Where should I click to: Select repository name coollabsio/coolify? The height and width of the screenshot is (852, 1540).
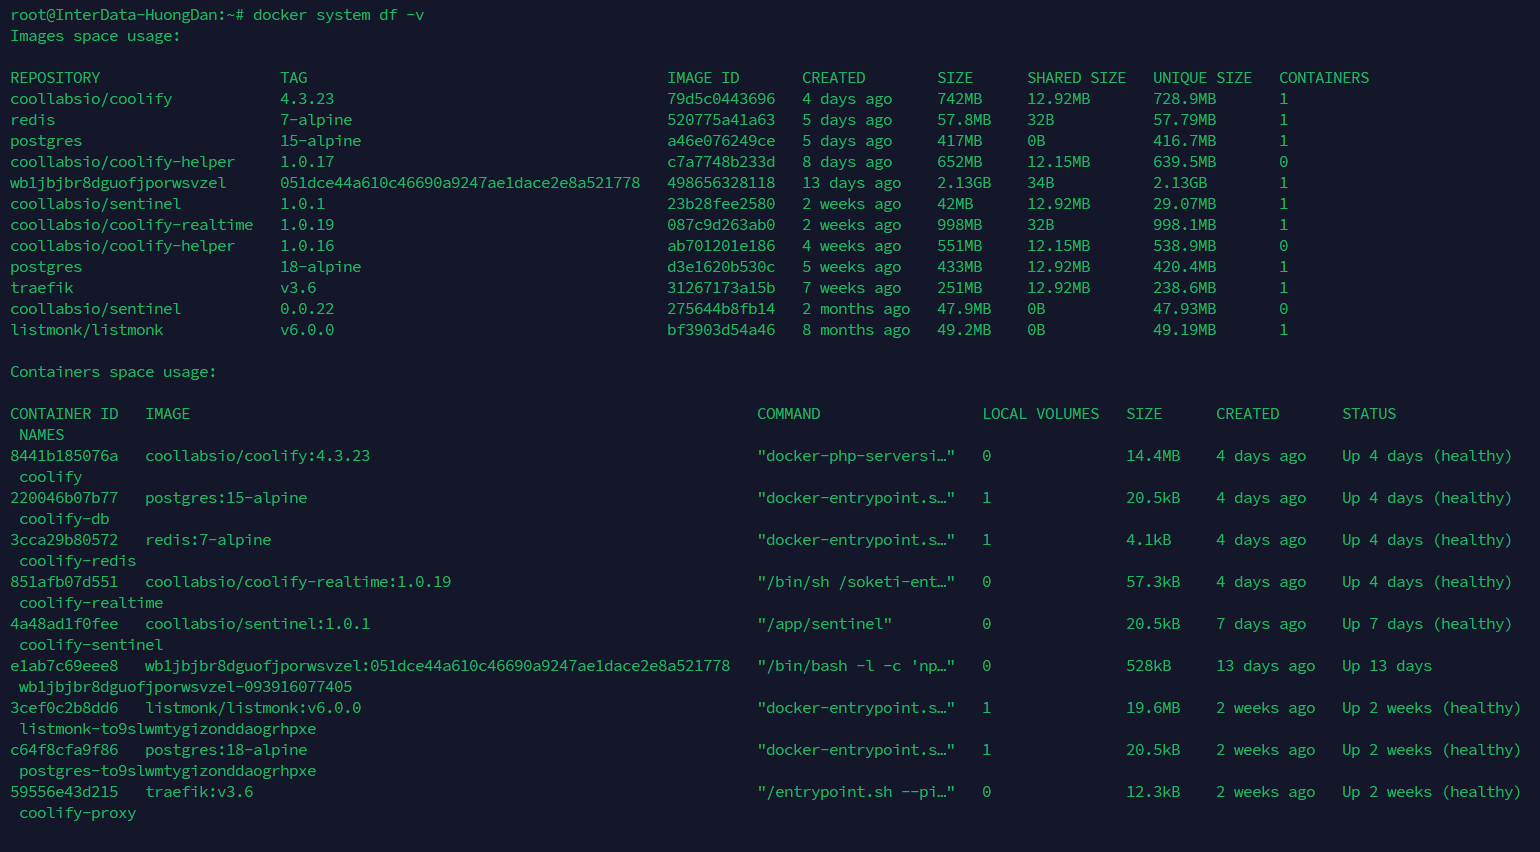click(x=91, y=99)
